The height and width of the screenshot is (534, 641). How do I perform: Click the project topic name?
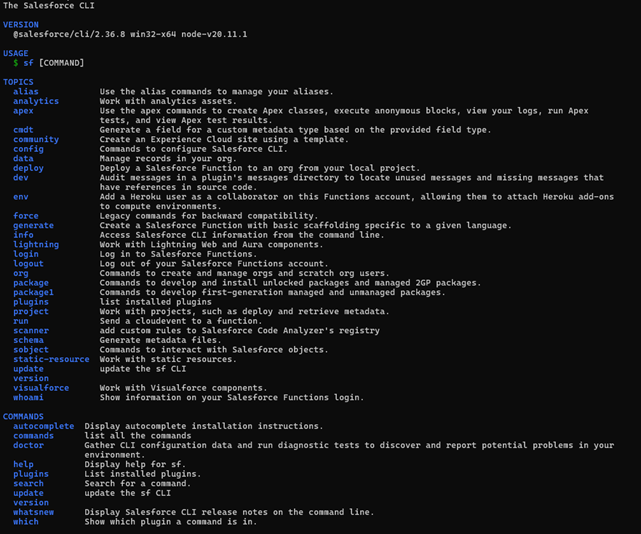click(x=31, y=312)
